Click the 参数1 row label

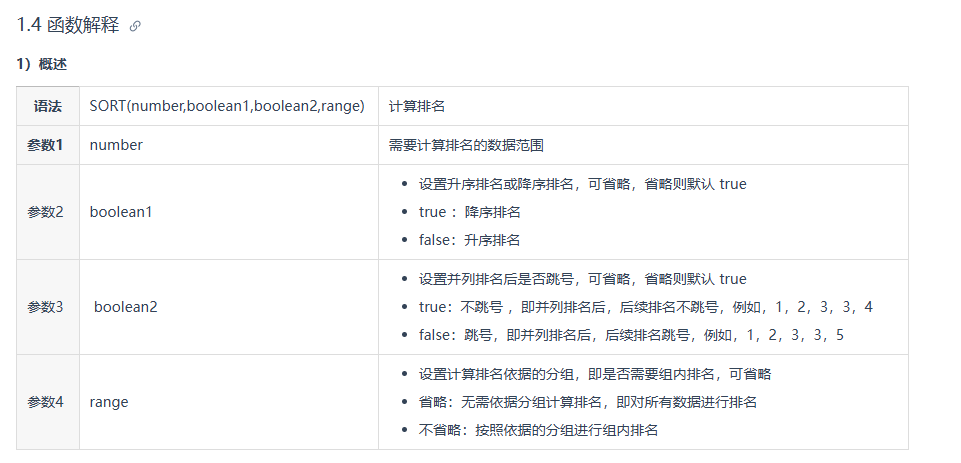[46, 145]
